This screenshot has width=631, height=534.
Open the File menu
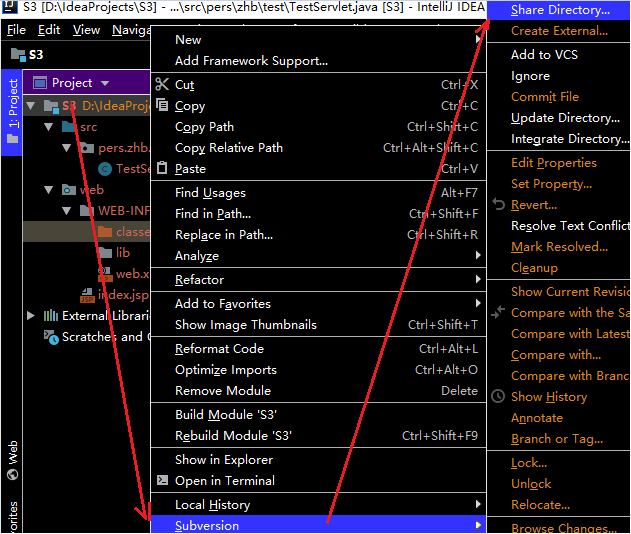point(16,30)
